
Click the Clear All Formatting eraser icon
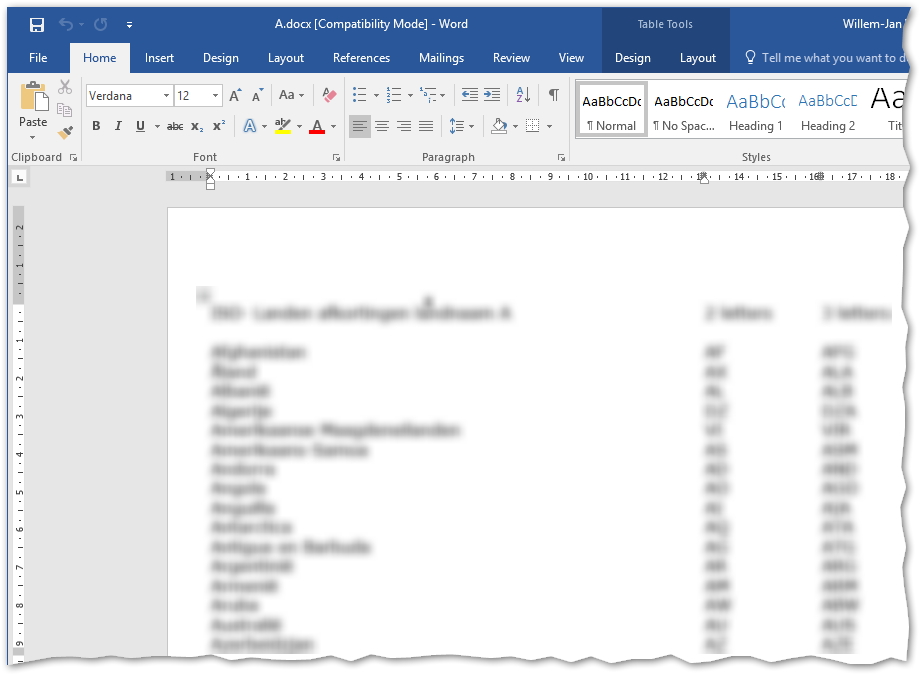[328, 95]
